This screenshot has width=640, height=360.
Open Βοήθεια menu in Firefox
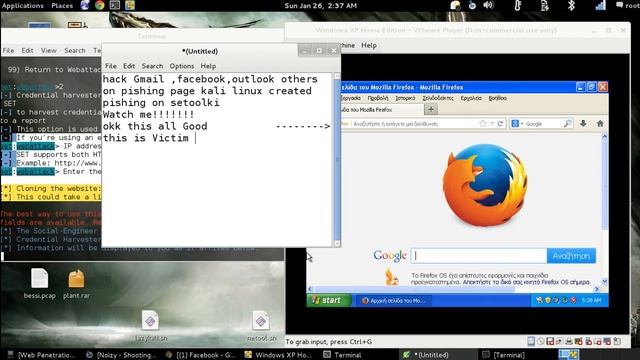pos(498,98)
